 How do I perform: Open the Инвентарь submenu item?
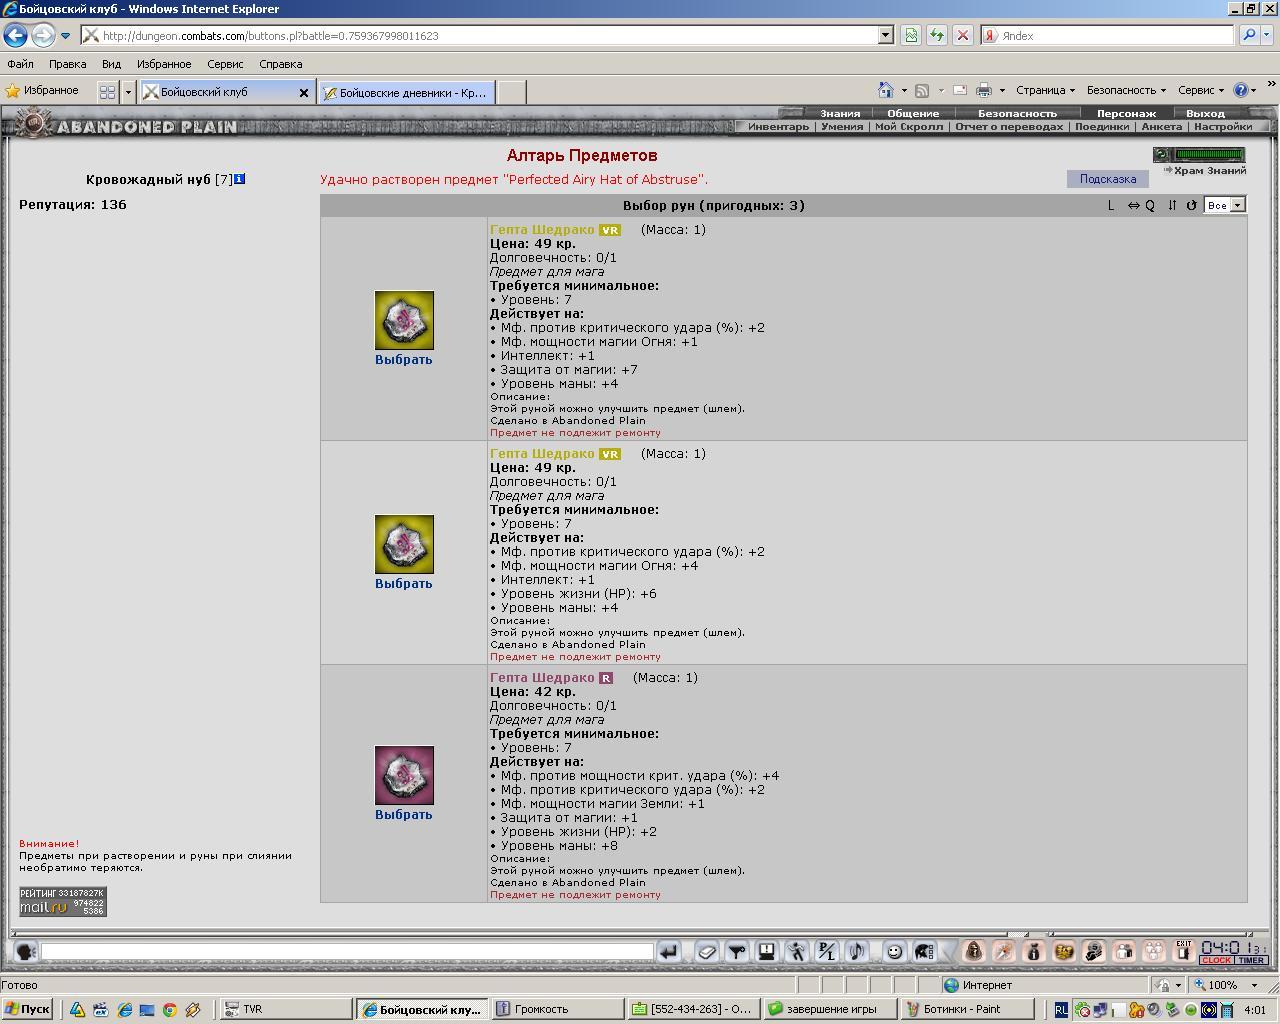tap(778, 127)
